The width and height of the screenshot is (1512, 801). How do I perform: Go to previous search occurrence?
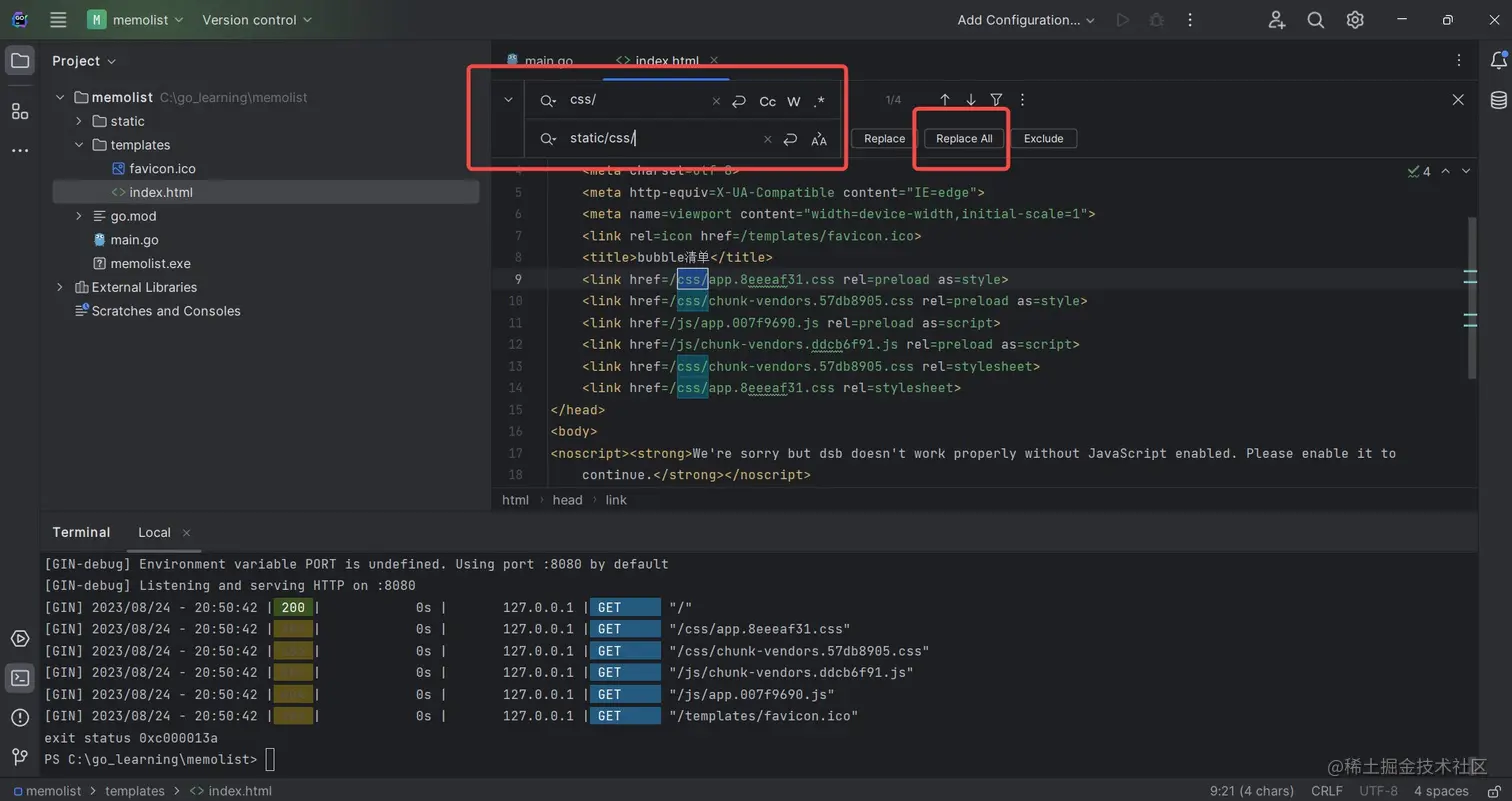[x=945, y=100]
